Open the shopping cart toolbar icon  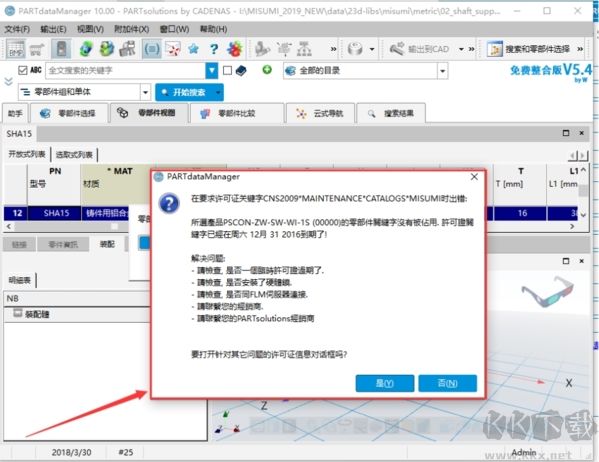pos(37,49)
